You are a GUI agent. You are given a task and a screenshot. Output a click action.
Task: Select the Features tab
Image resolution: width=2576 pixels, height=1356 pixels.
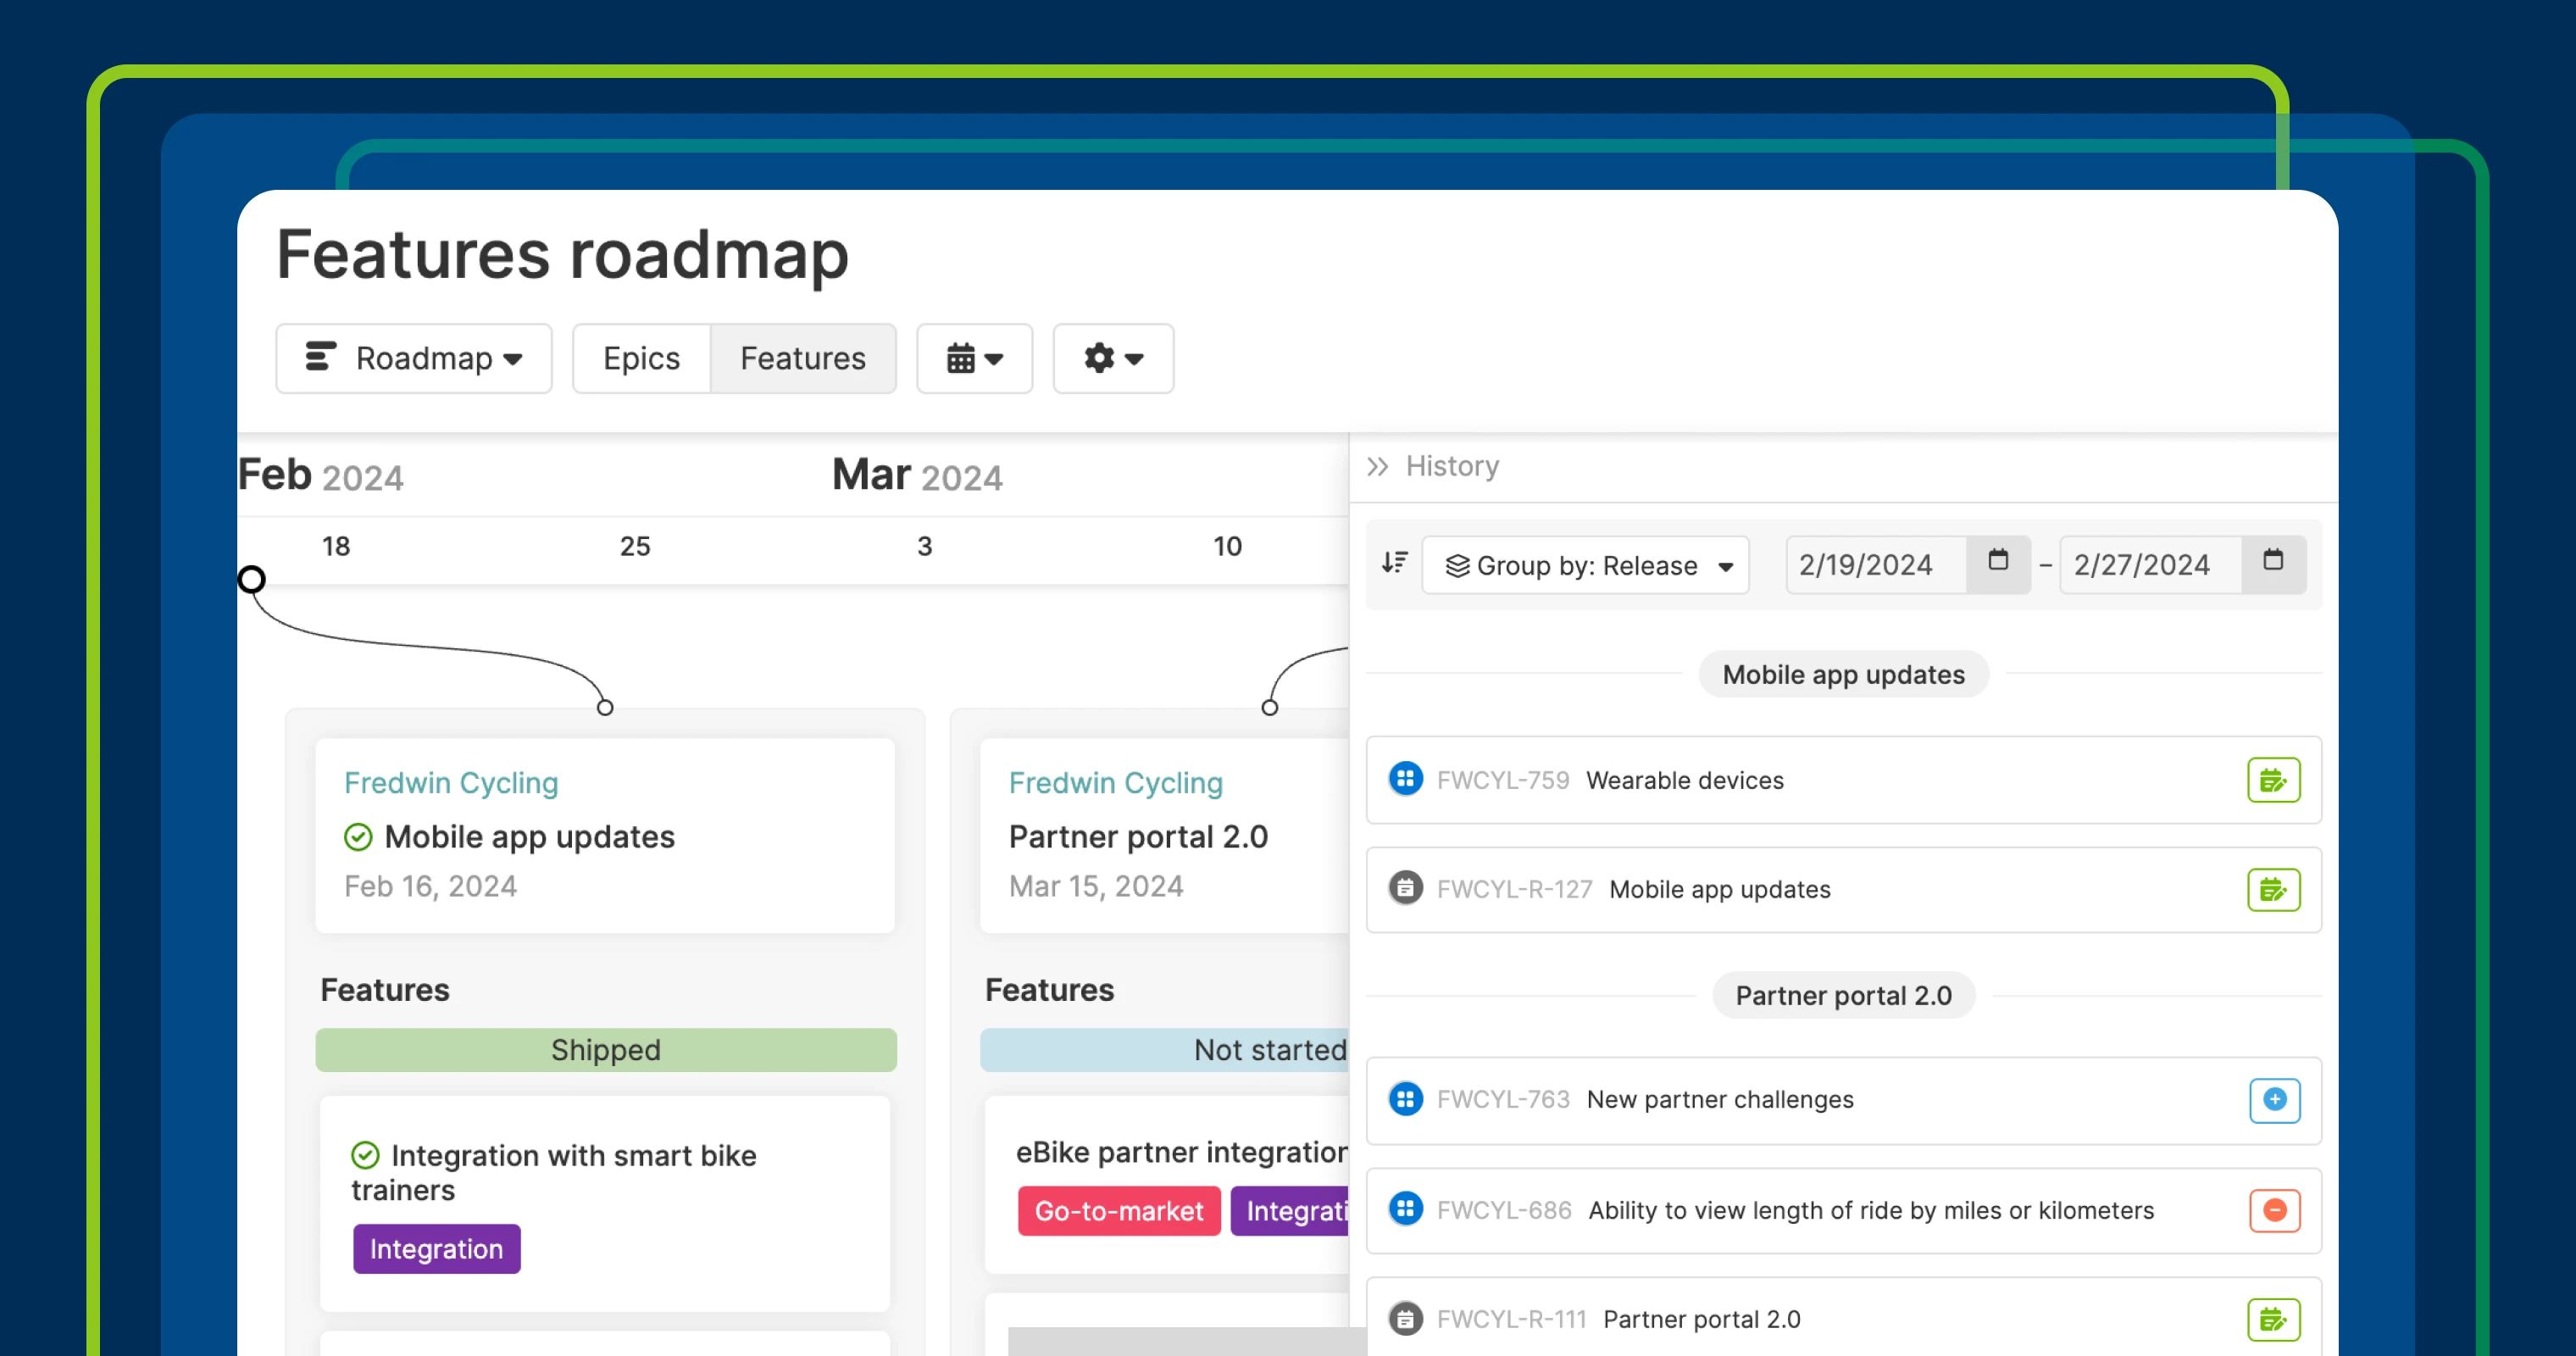point(802,358)
